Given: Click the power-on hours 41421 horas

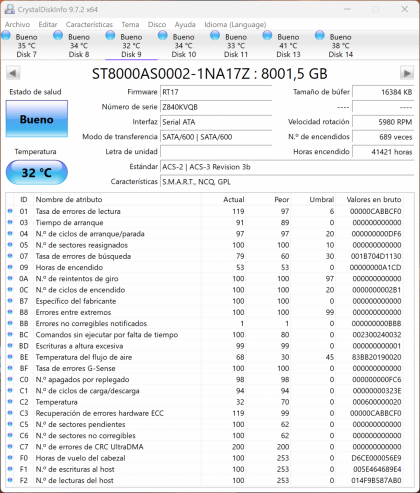Looking at the screenshot, I should coord(383,152).
